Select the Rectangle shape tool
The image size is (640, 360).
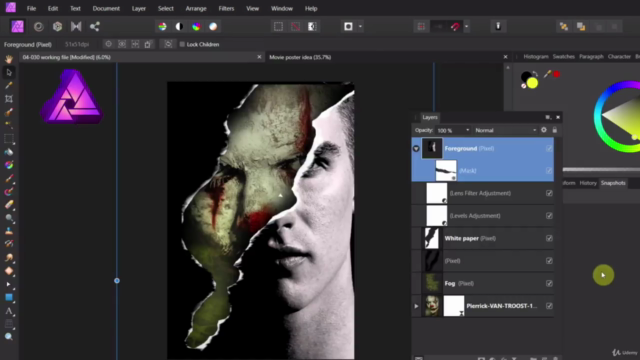pos(9,298)
